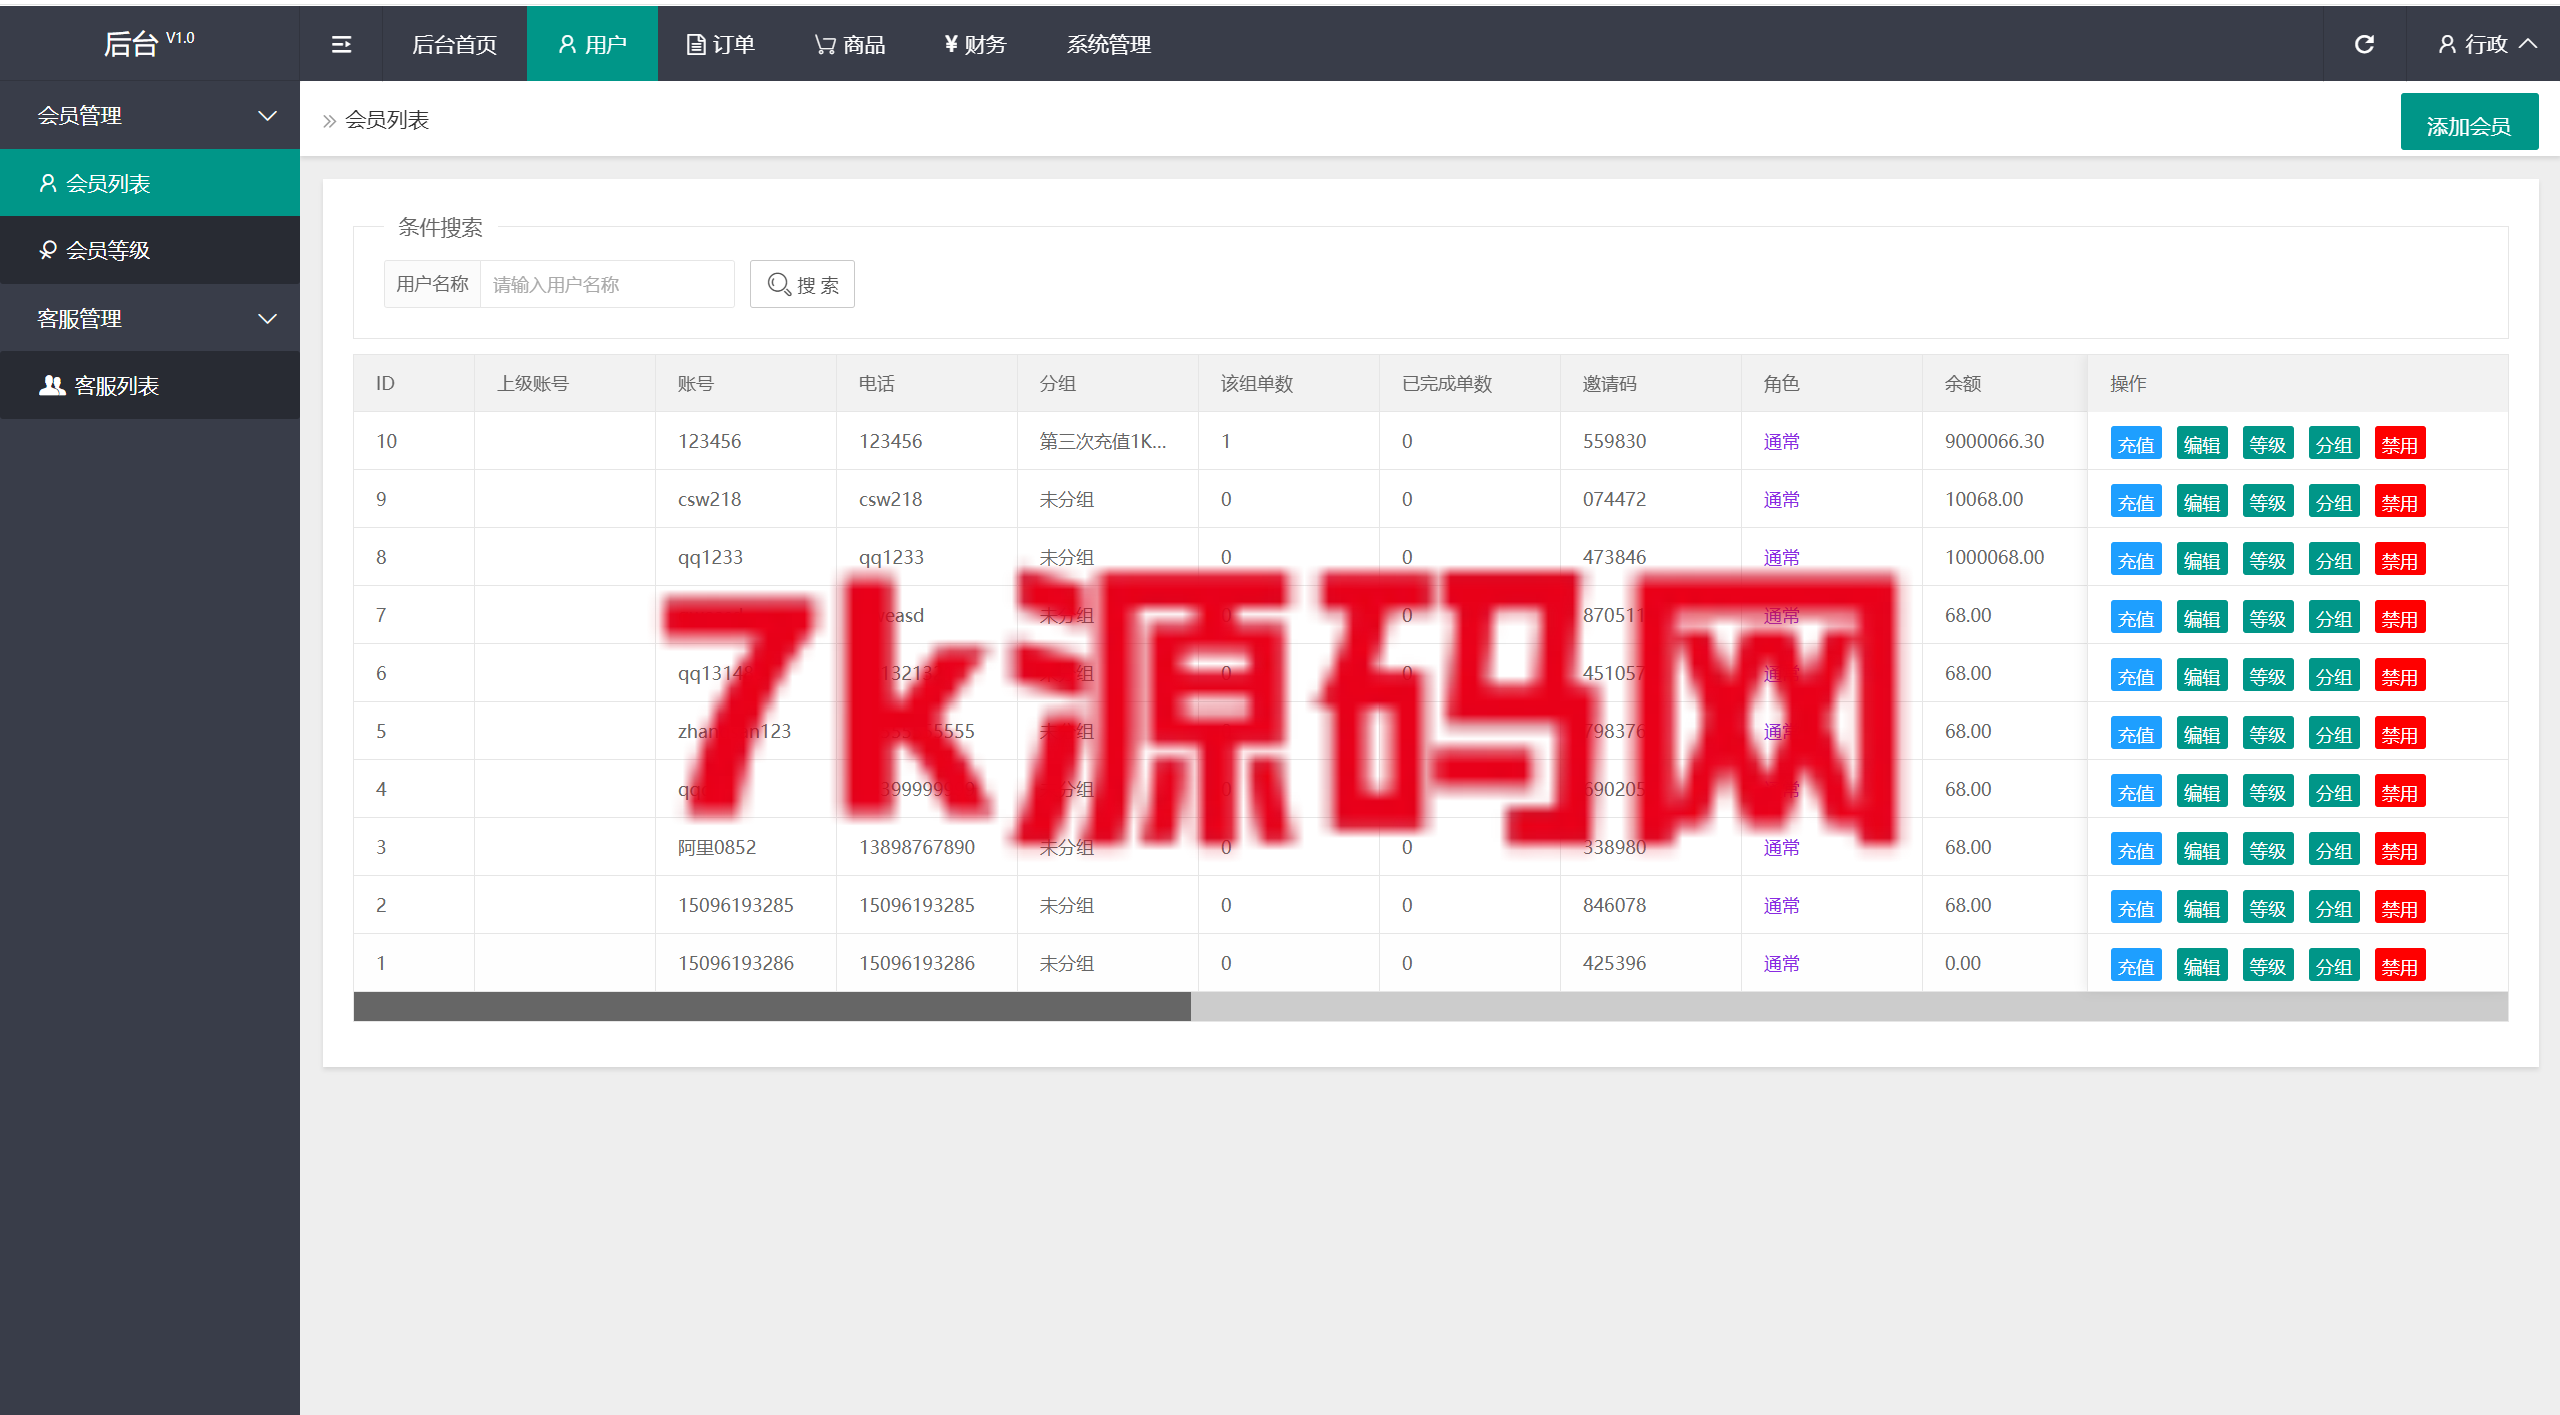Click 充值 for account csw218
The width and height of the screenshot is (2560, 1415).
[x=2136, y=502]
